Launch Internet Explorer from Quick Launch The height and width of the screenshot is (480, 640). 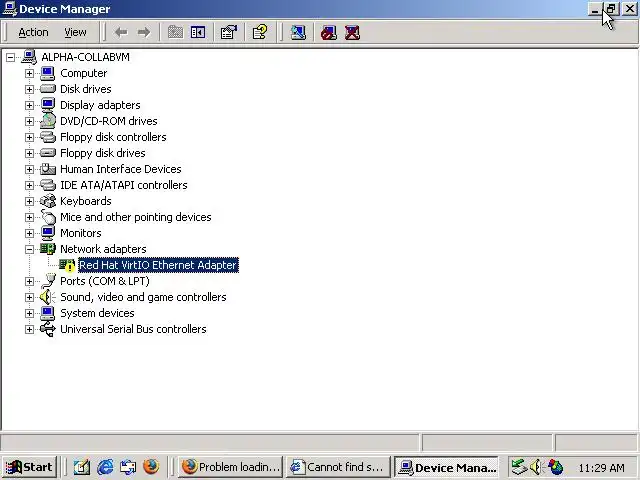[x=105, y=467]
